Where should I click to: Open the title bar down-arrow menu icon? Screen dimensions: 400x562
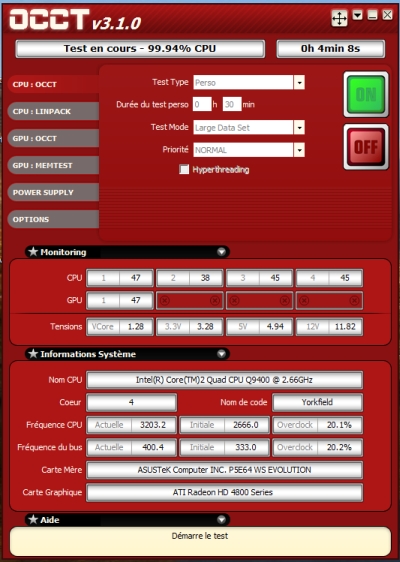click(357, 15)
